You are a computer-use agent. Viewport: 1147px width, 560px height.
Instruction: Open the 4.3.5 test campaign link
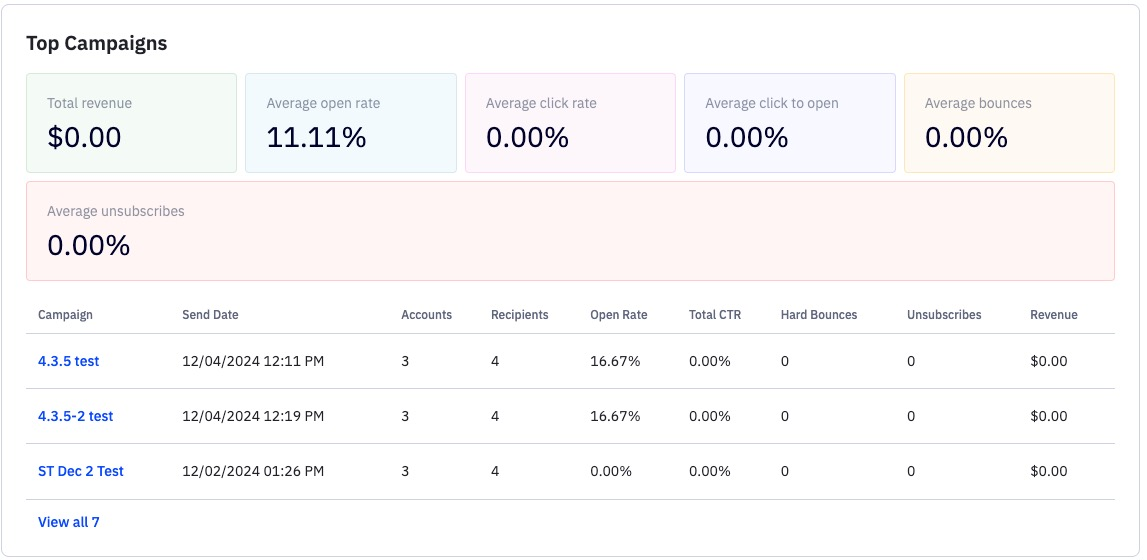pos(68,361)
